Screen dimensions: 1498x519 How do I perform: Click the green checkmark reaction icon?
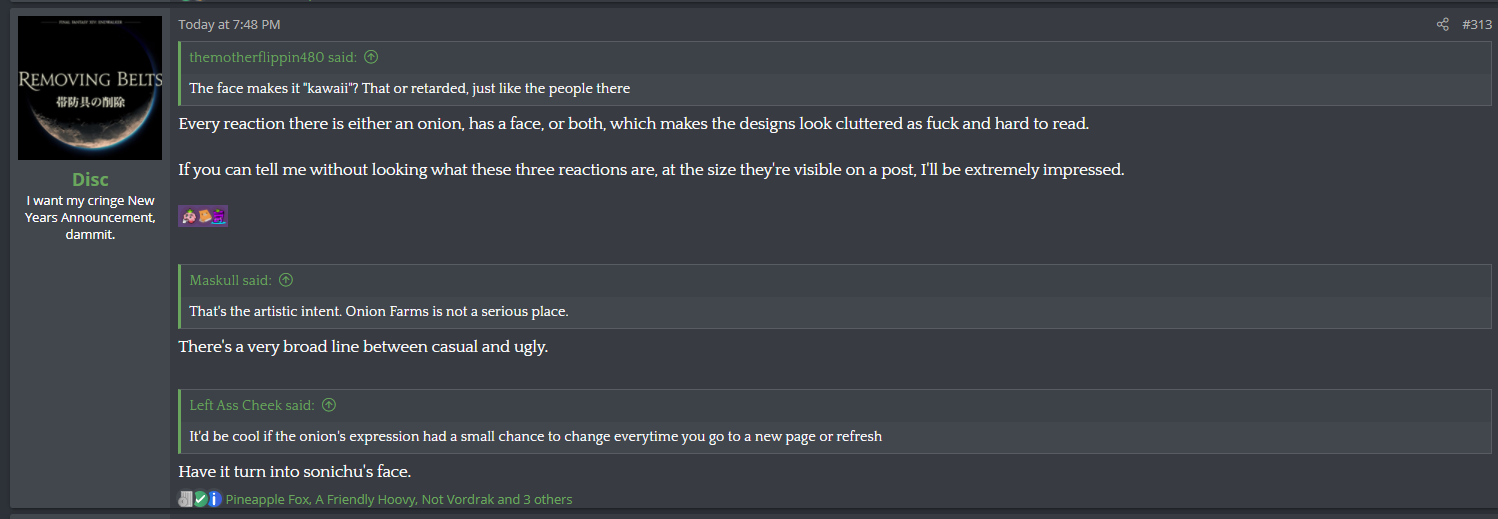pyautogui.click(x=200, y=499)
